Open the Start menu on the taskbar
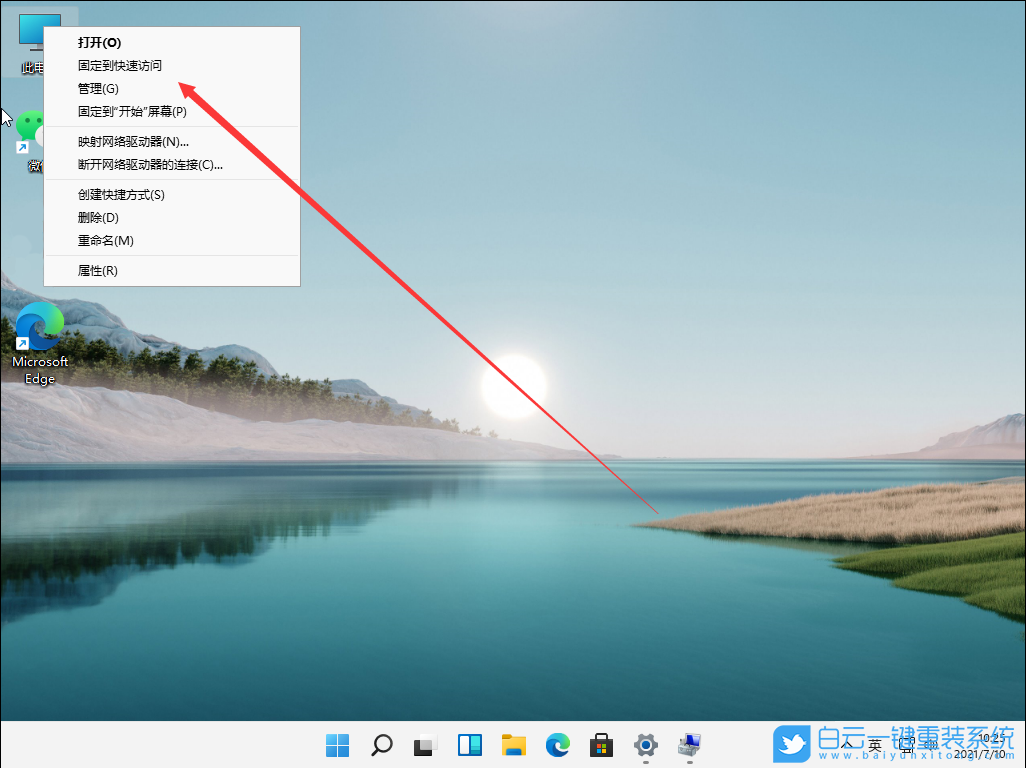 click(x=337, y=746)
